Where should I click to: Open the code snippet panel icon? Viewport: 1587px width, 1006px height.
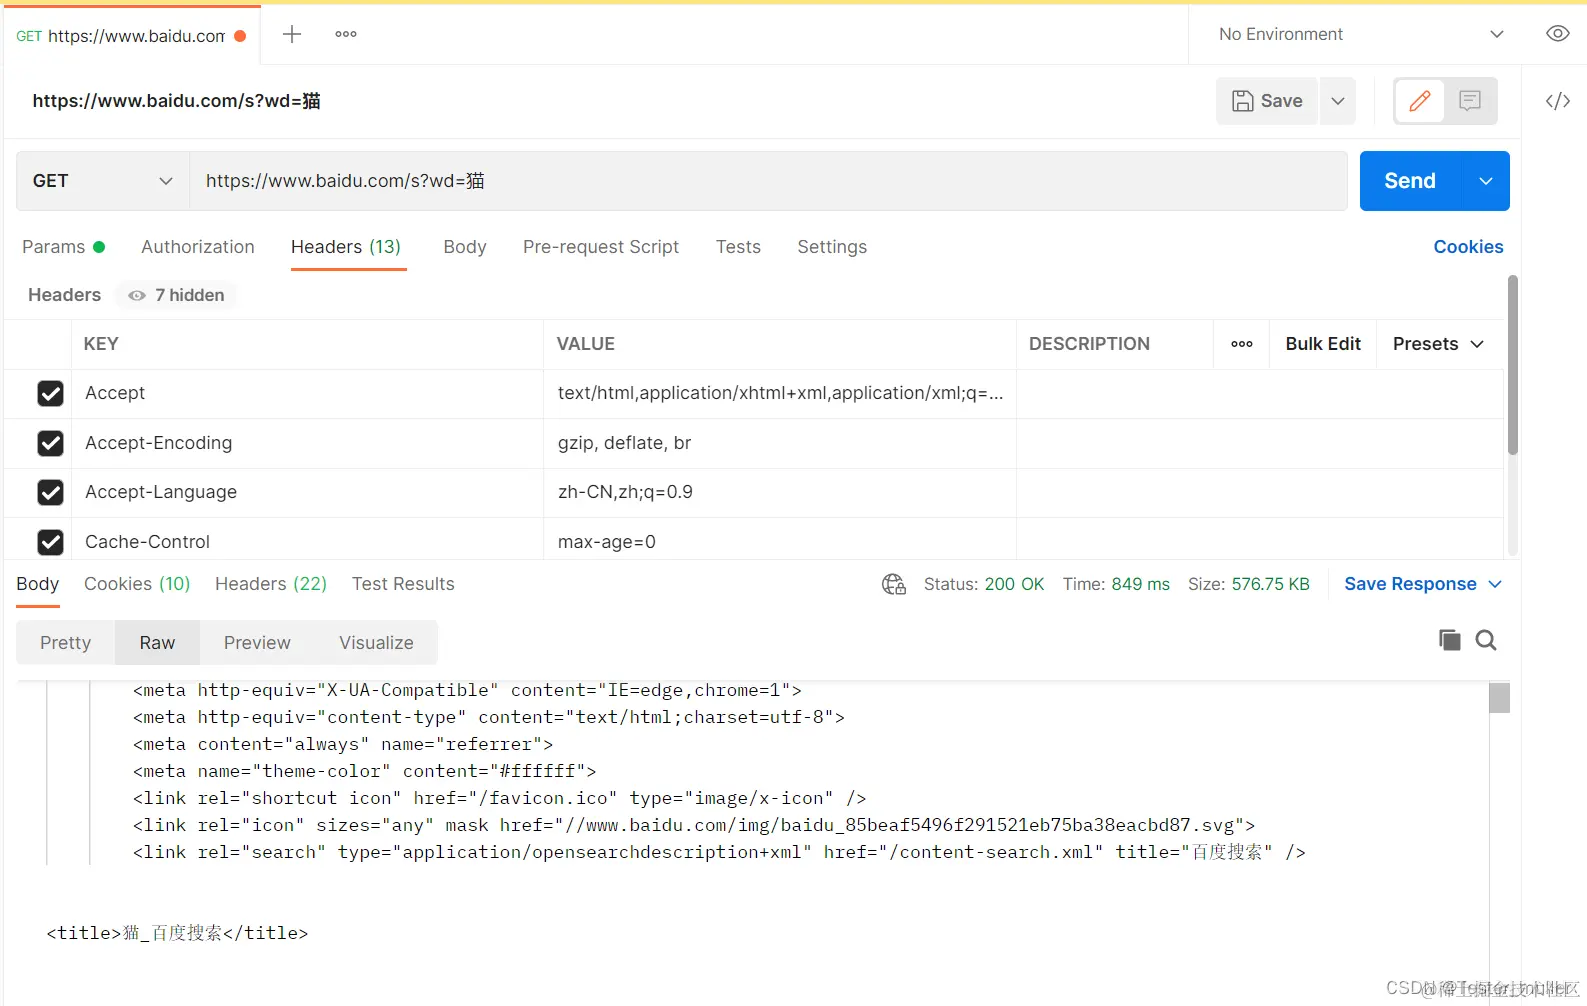click(1558, 101)
